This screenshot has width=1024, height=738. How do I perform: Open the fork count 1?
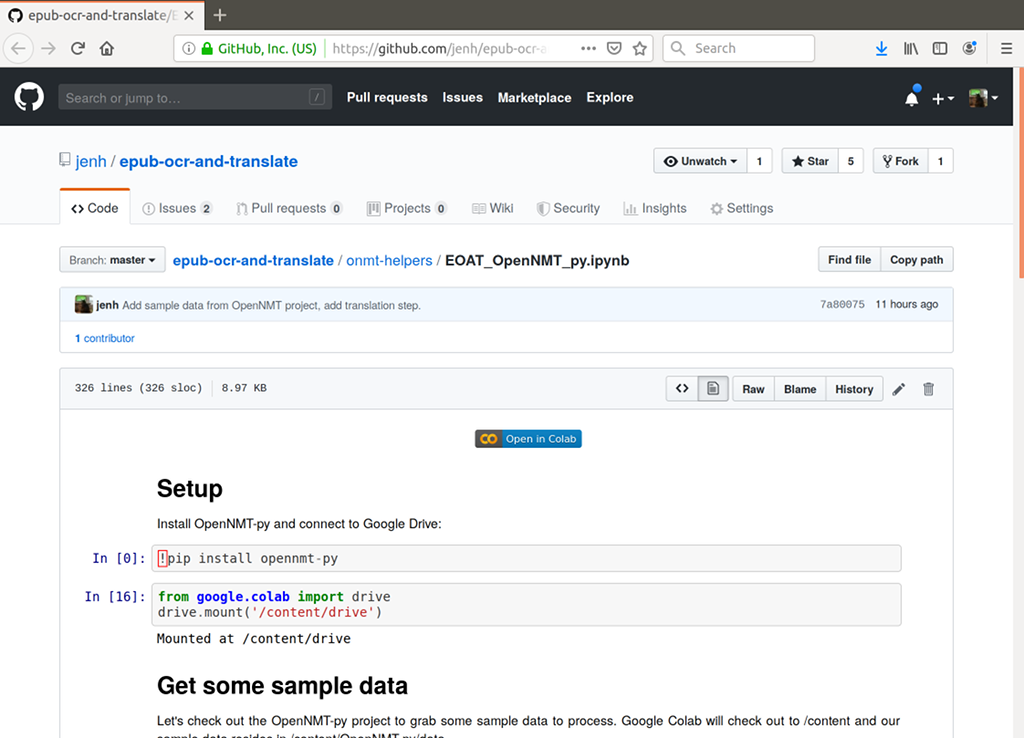coord(940,161)
